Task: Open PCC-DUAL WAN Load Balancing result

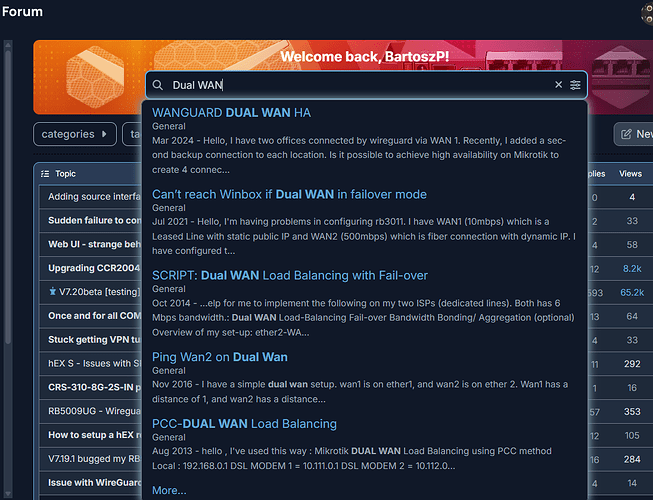Action: pos(244,424)
